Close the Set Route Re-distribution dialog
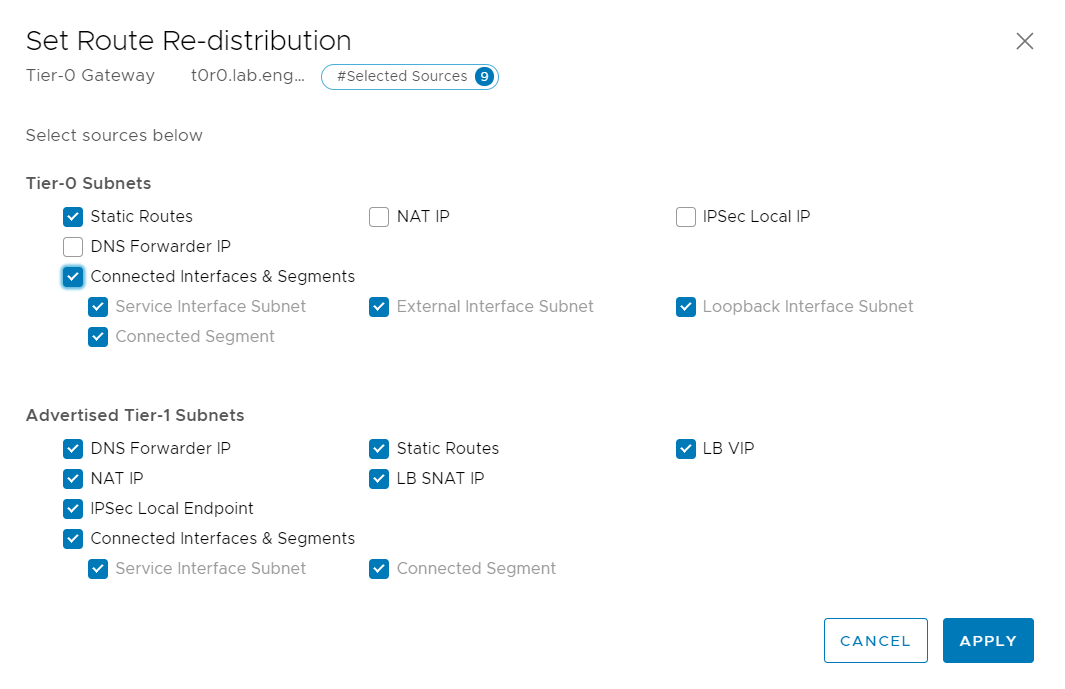Image resolution: width=1065 pixels, height=689 pixels. click(x=1024, y=41)
